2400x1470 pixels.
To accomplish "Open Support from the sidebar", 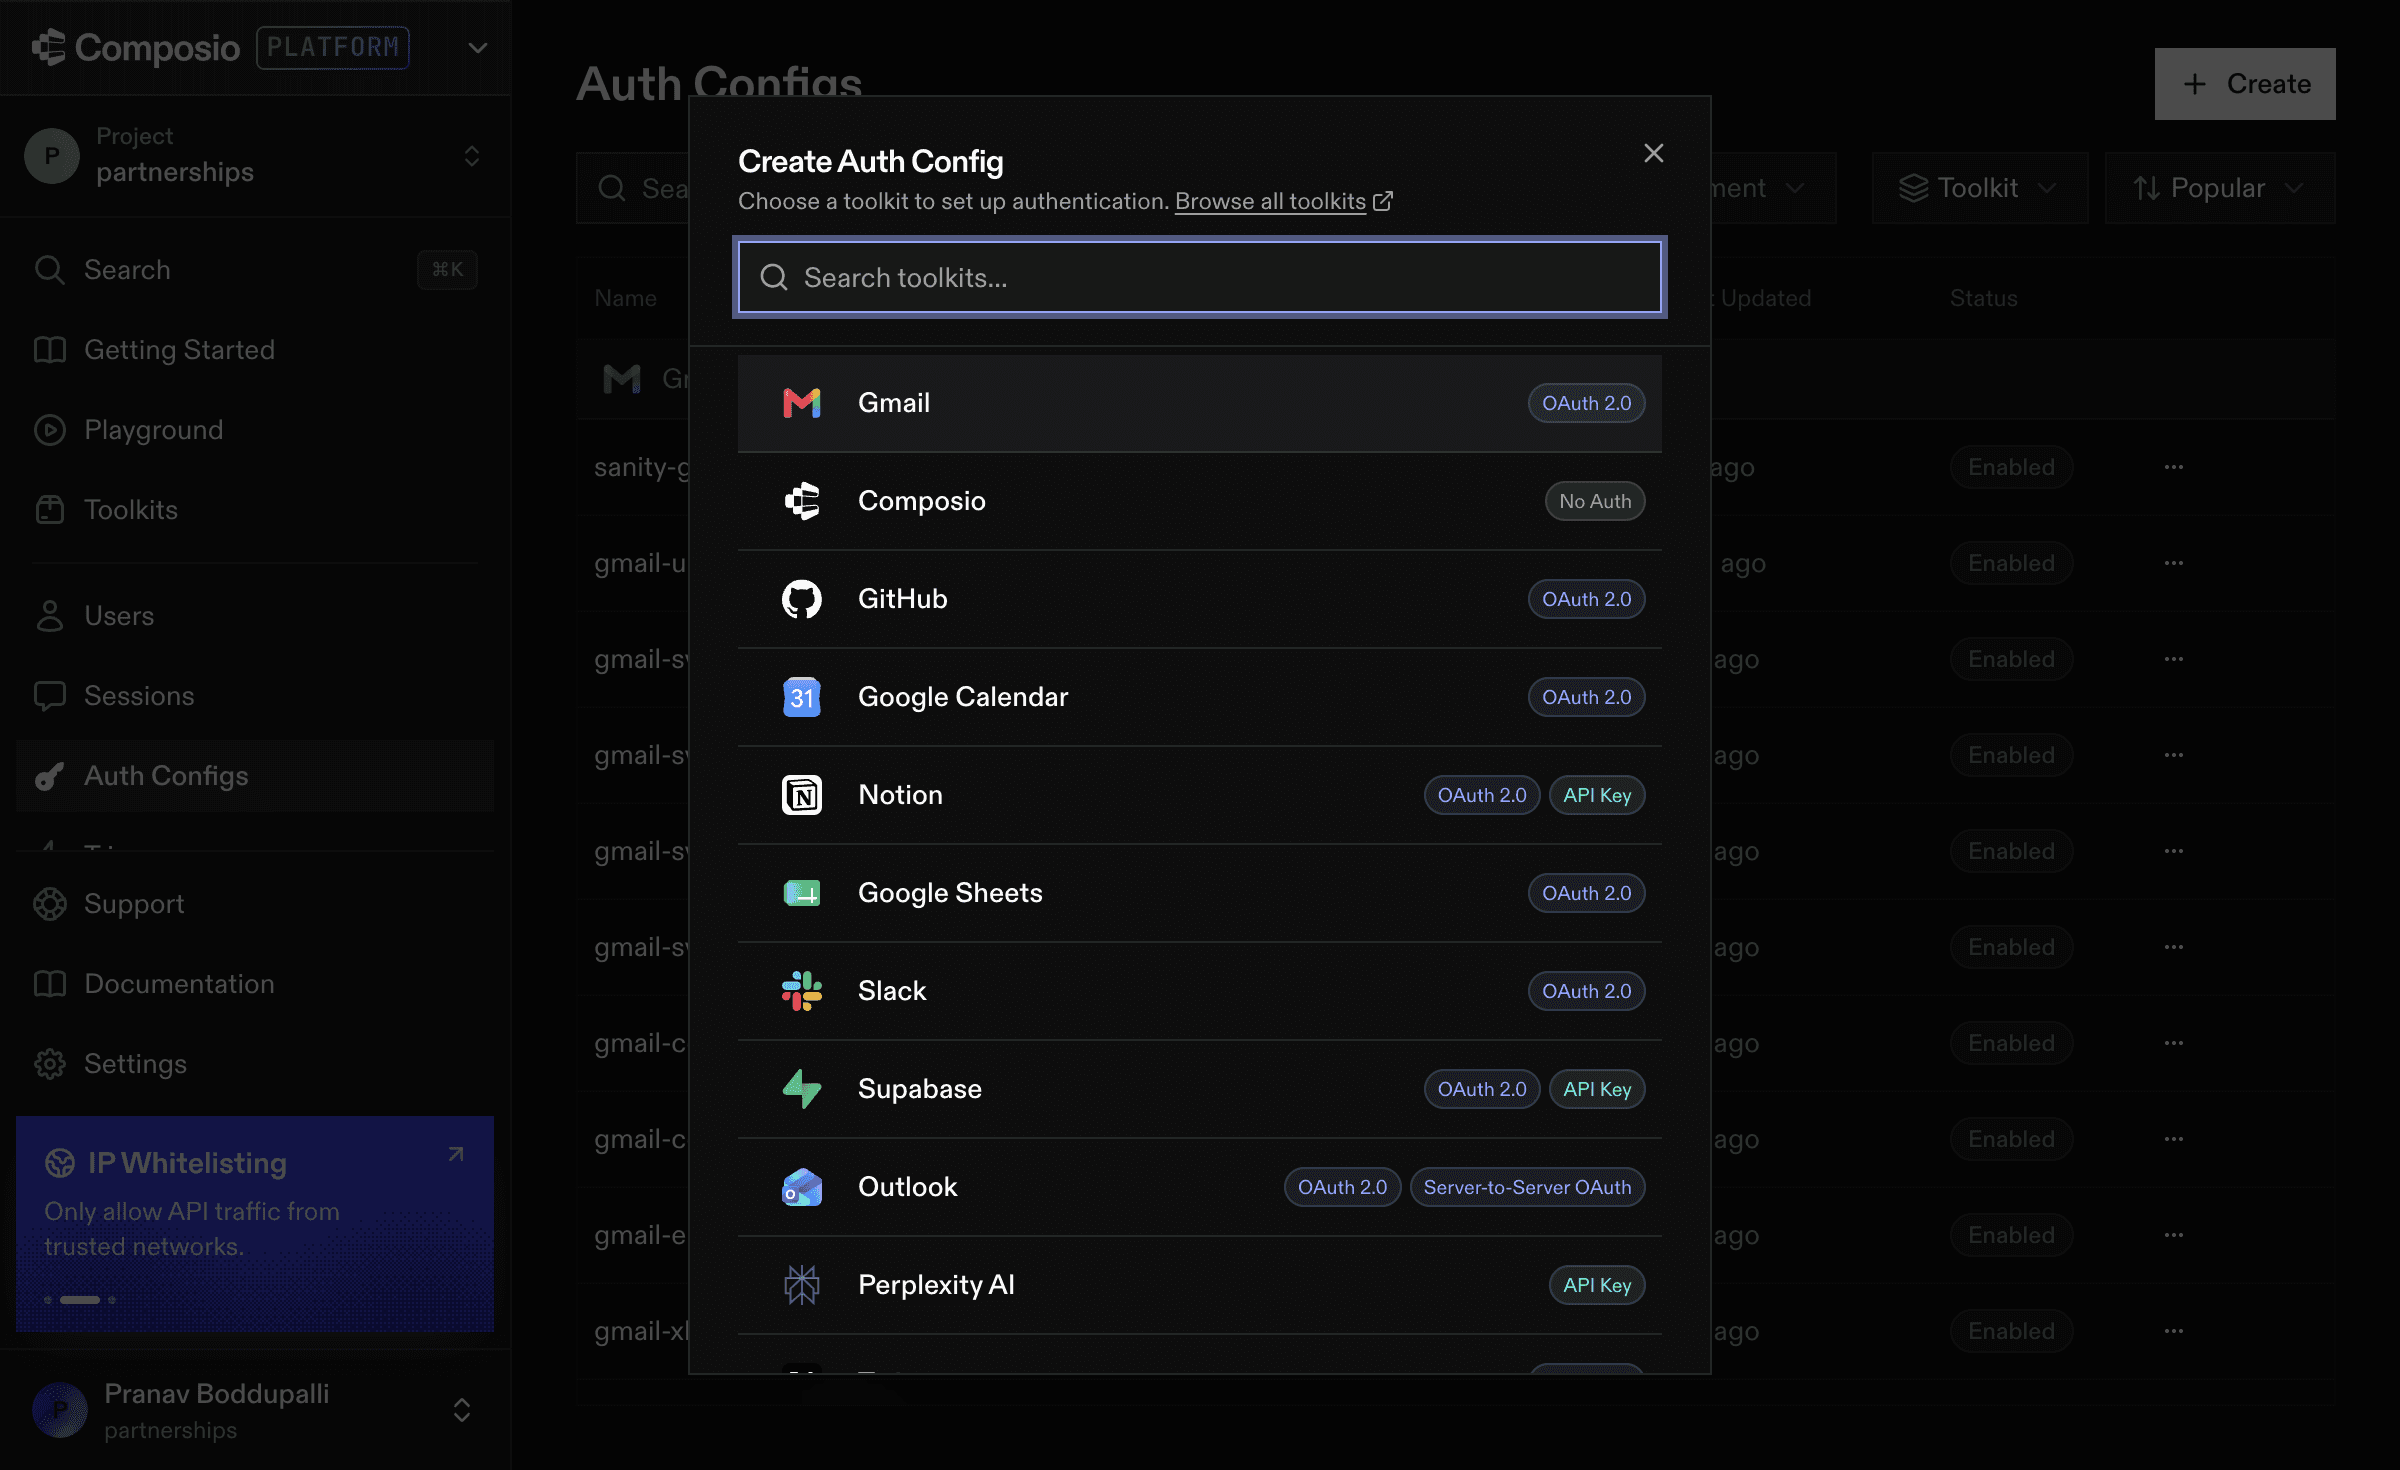I will tap(254, 904).
